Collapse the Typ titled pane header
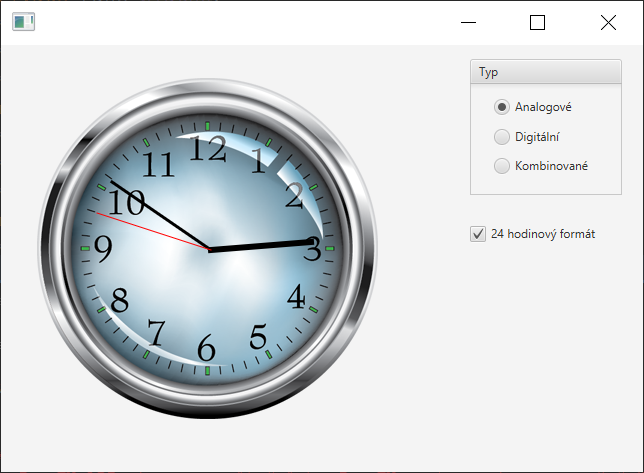The height and width of the screenshot is (473, 644). coord(546,72)
